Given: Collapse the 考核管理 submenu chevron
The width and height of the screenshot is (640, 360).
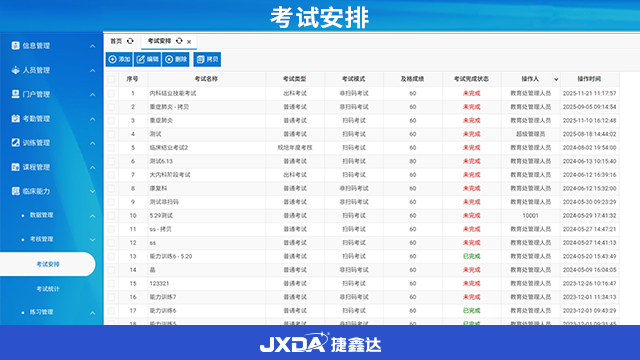Looking at the screenshot, I should pyautogui.click(x=93, y=240).
